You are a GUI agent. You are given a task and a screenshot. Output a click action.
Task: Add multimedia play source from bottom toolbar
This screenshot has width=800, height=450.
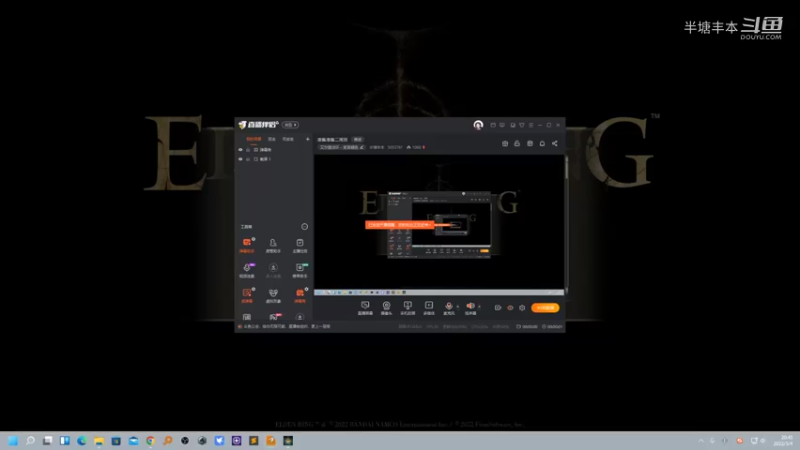[429, 308]
